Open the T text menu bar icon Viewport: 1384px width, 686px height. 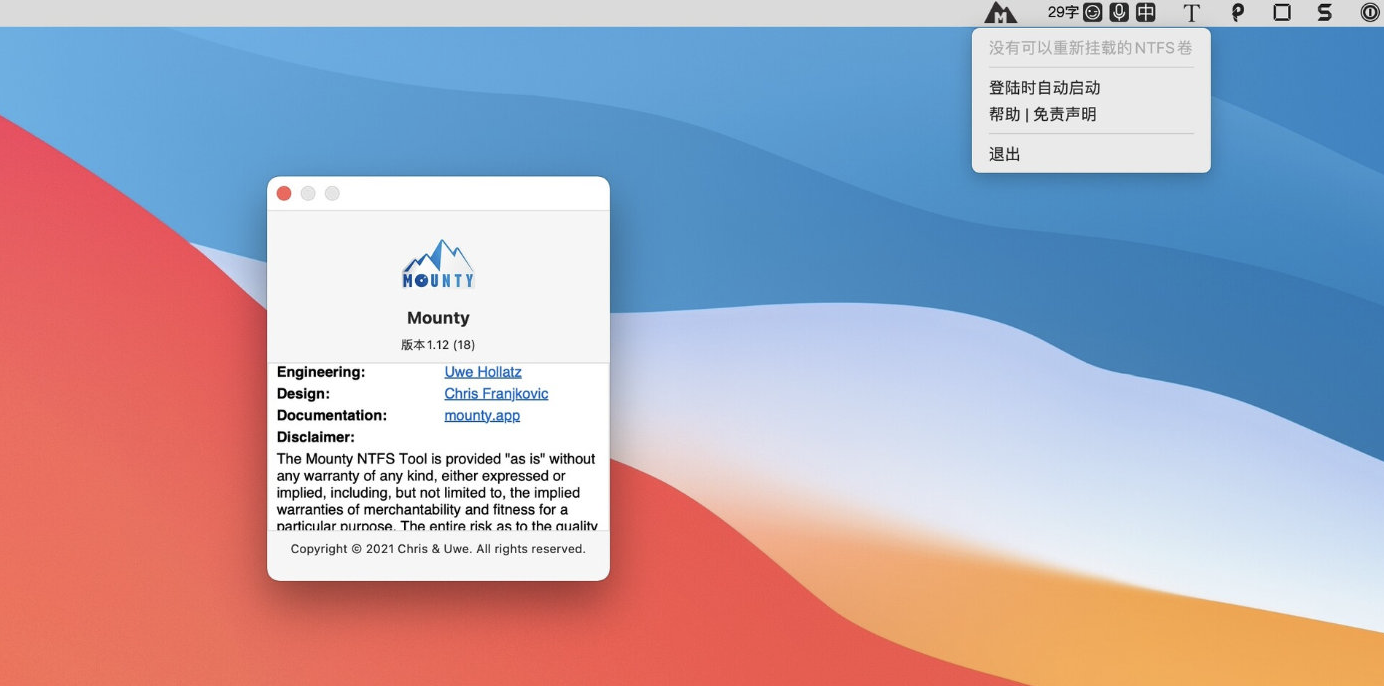pos(1191,12)
